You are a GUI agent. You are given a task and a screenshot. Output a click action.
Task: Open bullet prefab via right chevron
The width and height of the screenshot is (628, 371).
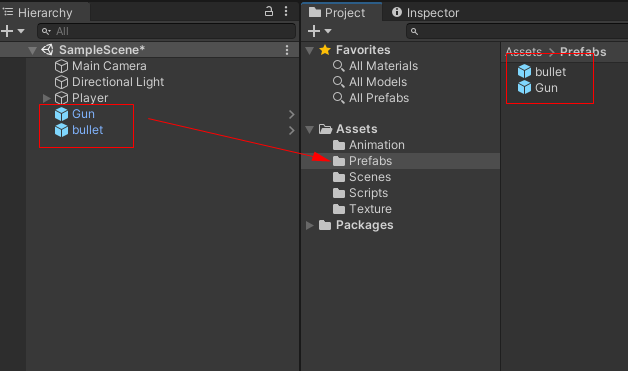point(292,131)
